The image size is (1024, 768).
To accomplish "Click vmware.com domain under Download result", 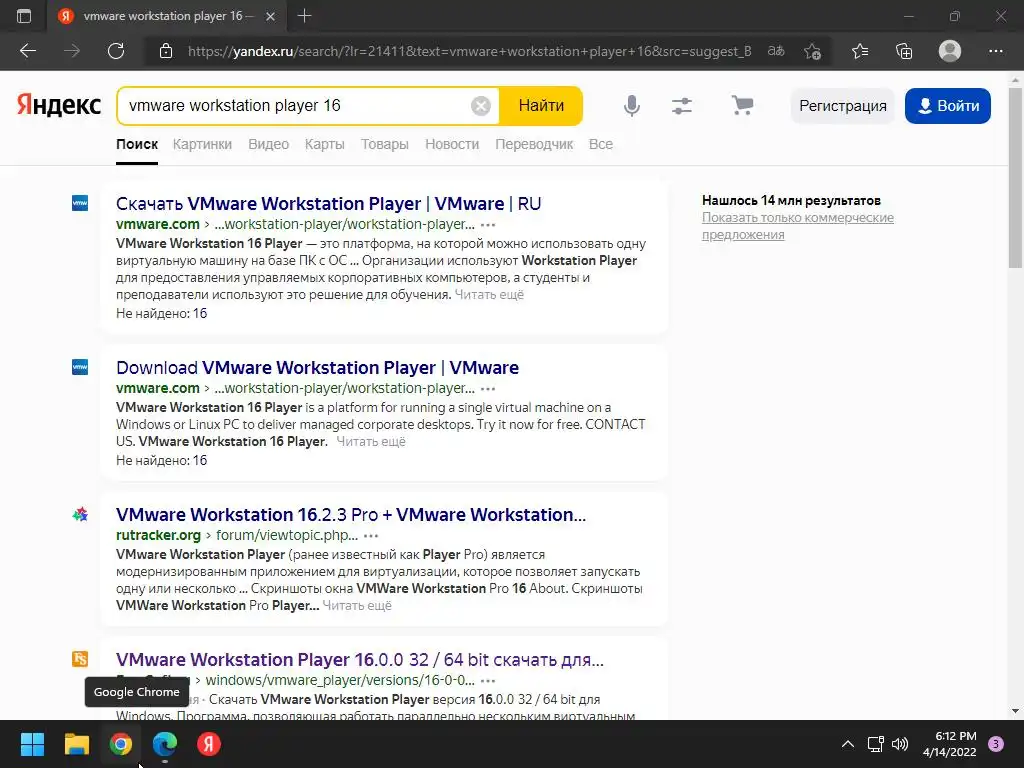I will coord(158,388).
